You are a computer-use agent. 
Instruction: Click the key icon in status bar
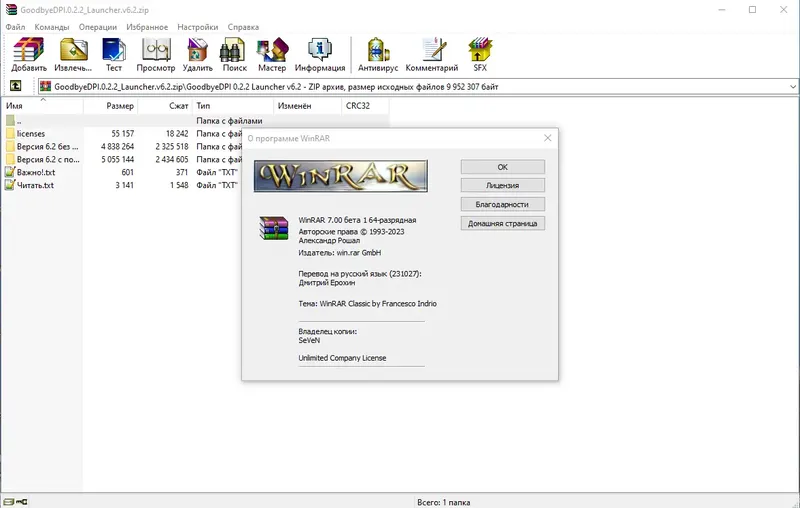(21, 502)
